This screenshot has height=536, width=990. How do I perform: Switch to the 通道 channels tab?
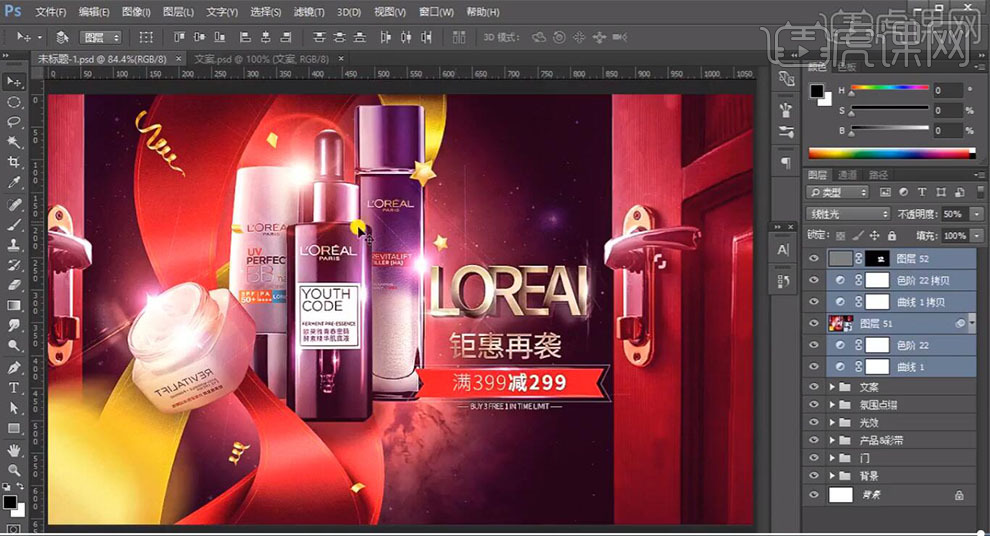click(x=847, y=175)
